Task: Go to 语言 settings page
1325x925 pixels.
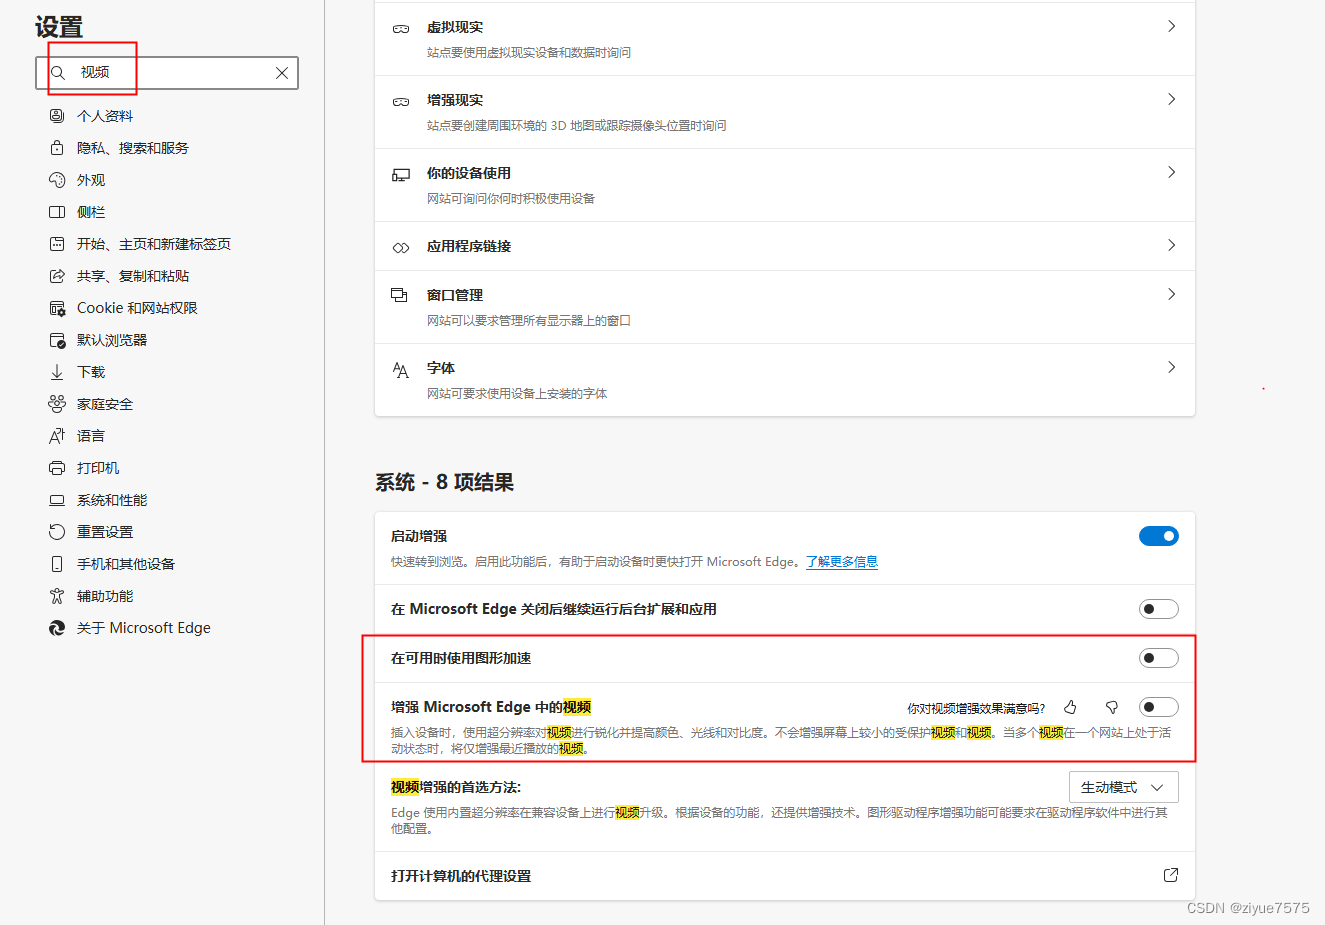Action: tap(90, 436)
